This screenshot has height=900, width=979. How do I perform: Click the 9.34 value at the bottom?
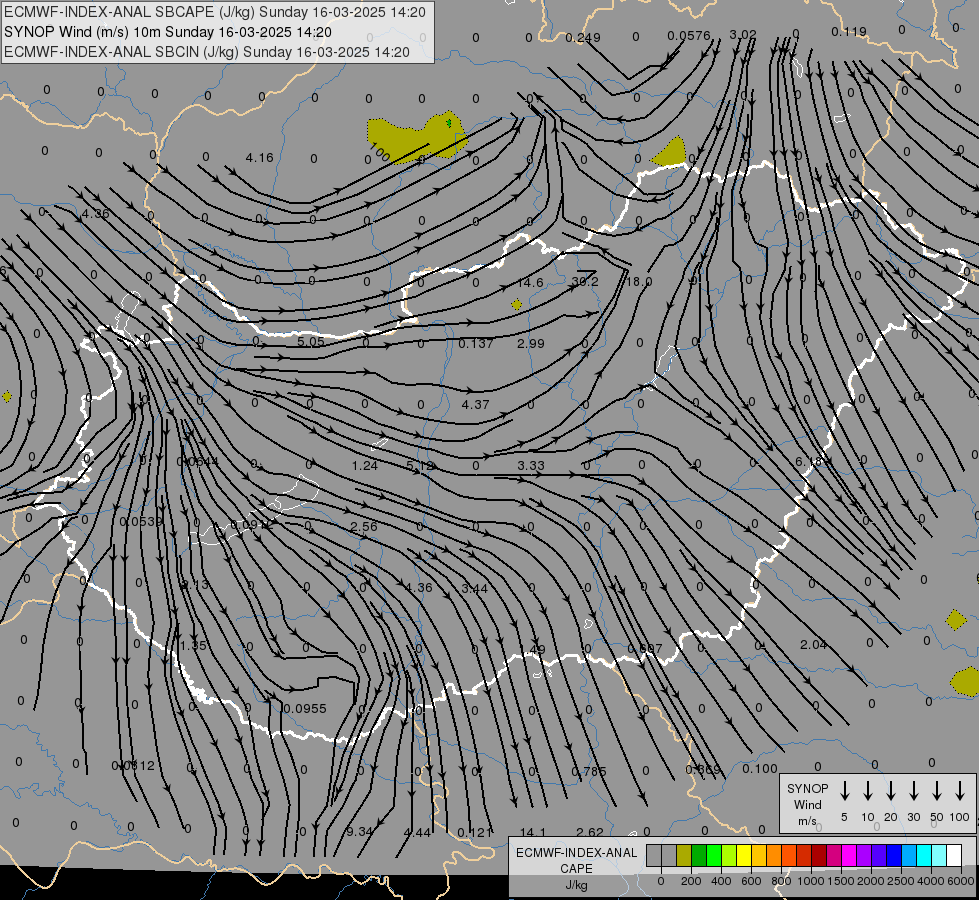click(x=359, y=832)
